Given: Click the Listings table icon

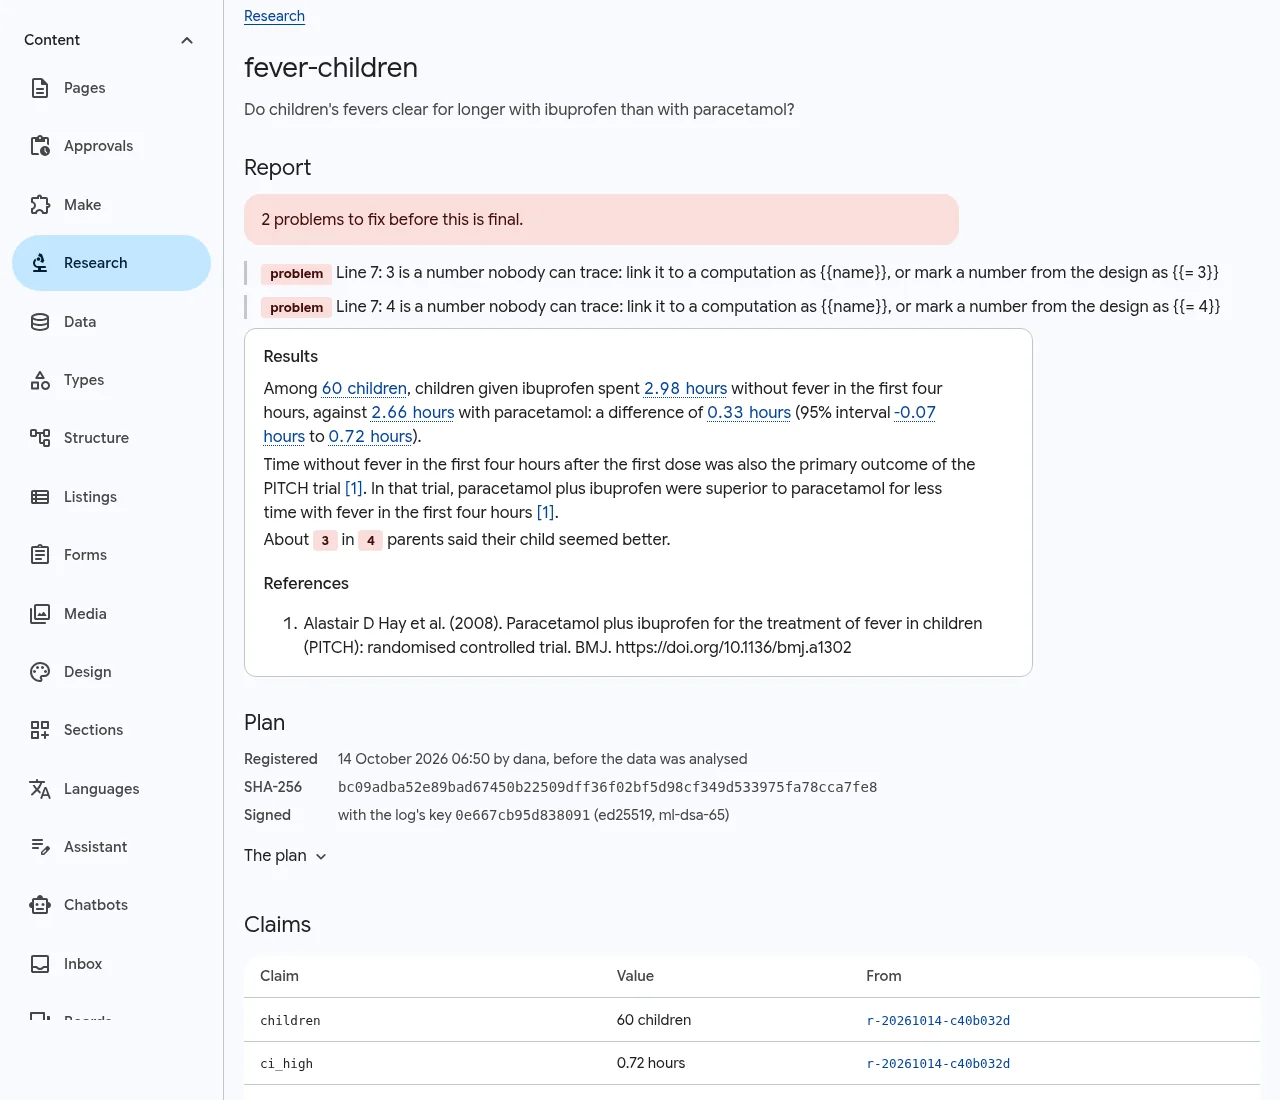Looking at the screenshot, I should 40,497.
